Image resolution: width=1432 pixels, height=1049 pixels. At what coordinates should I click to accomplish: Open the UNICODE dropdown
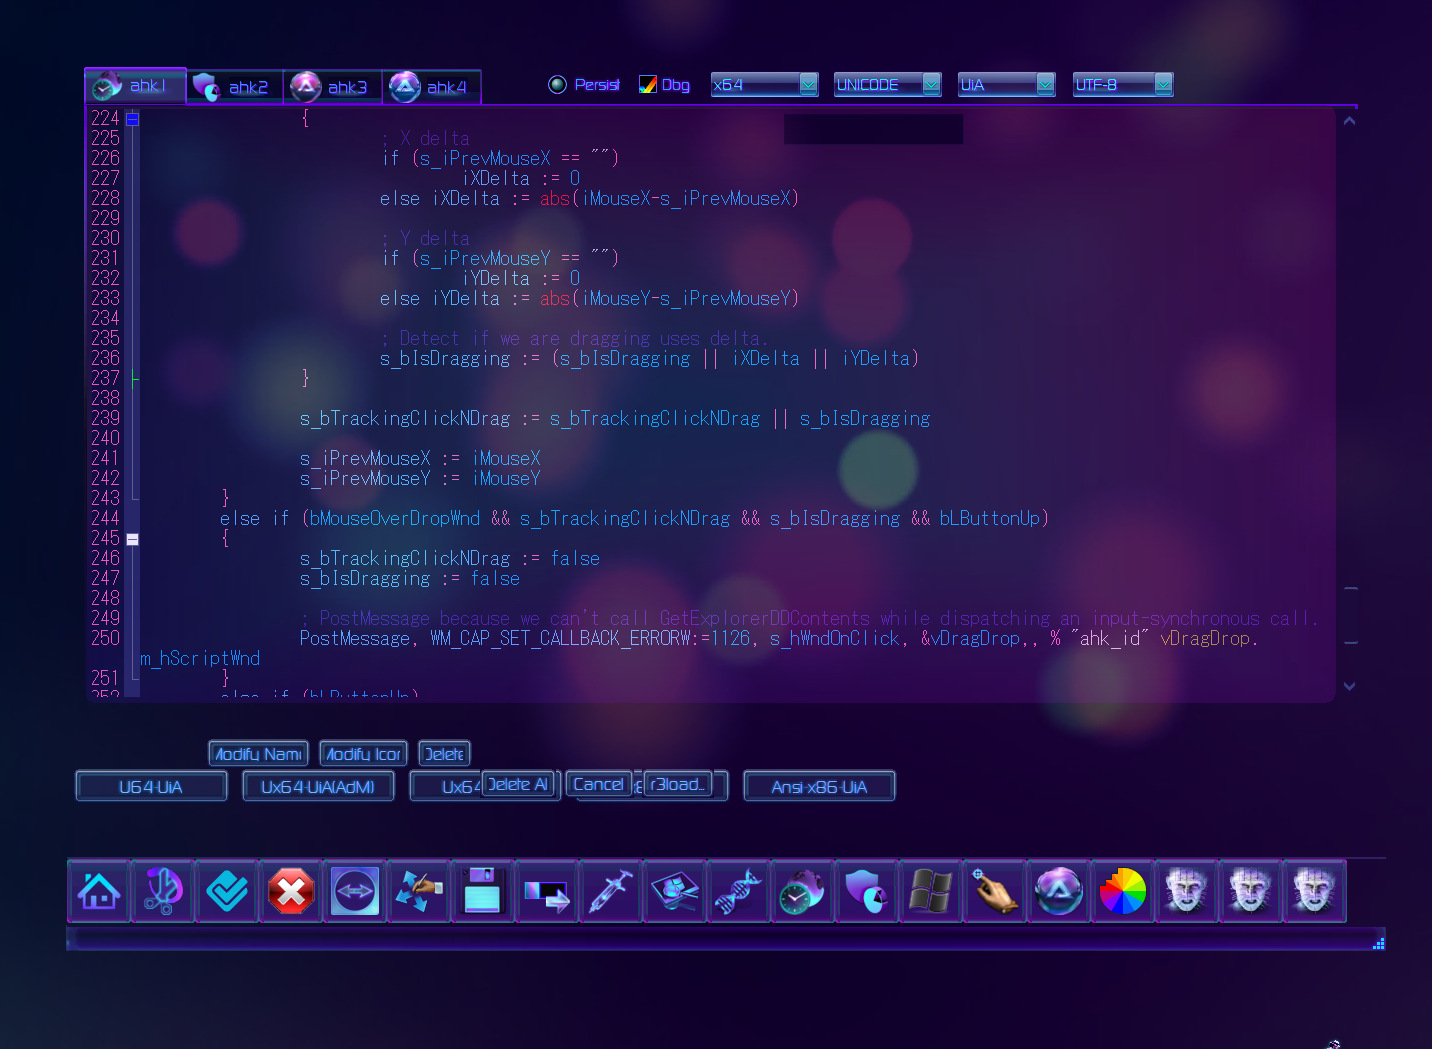(932, 84)
